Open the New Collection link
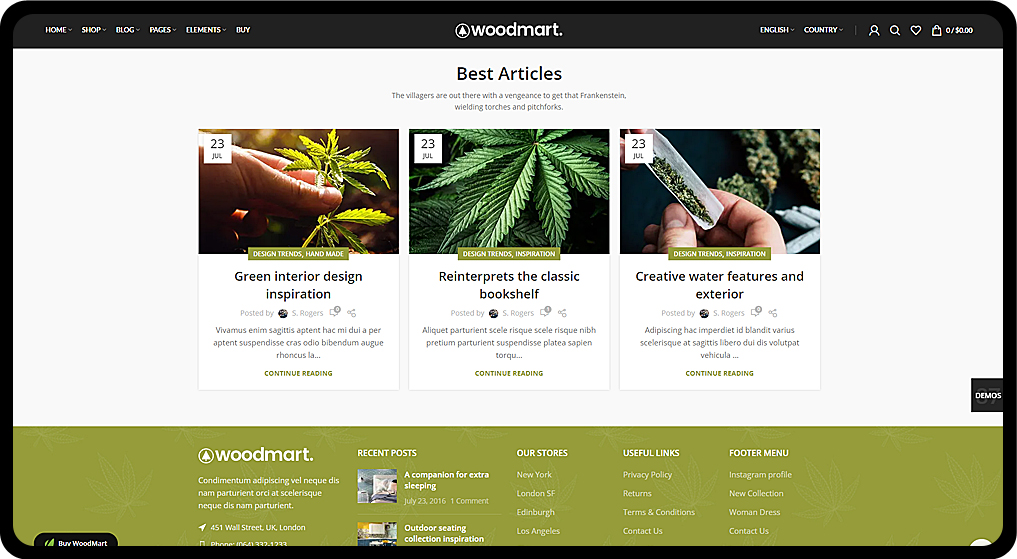This screenshot has height=559, width=1017. click(756, 494)
